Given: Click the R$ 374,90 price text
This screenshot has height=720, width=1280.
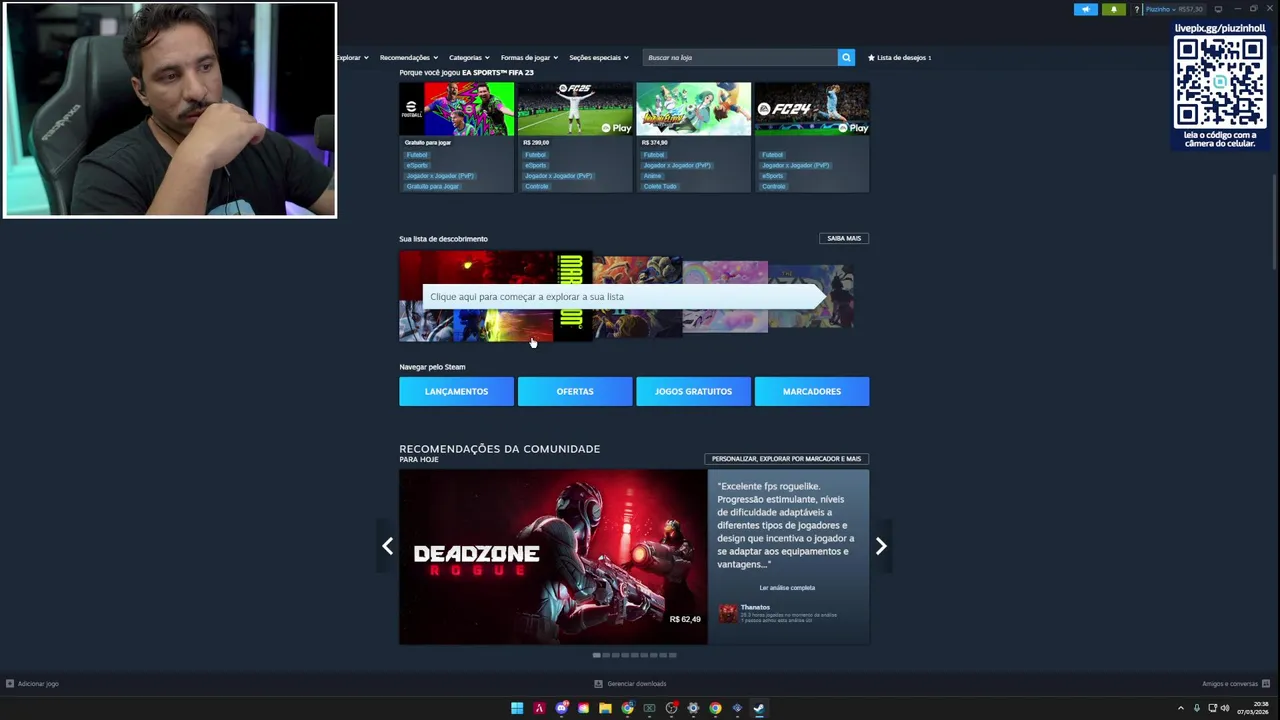Looking at the screenshot, I should (x=655, y=143).
